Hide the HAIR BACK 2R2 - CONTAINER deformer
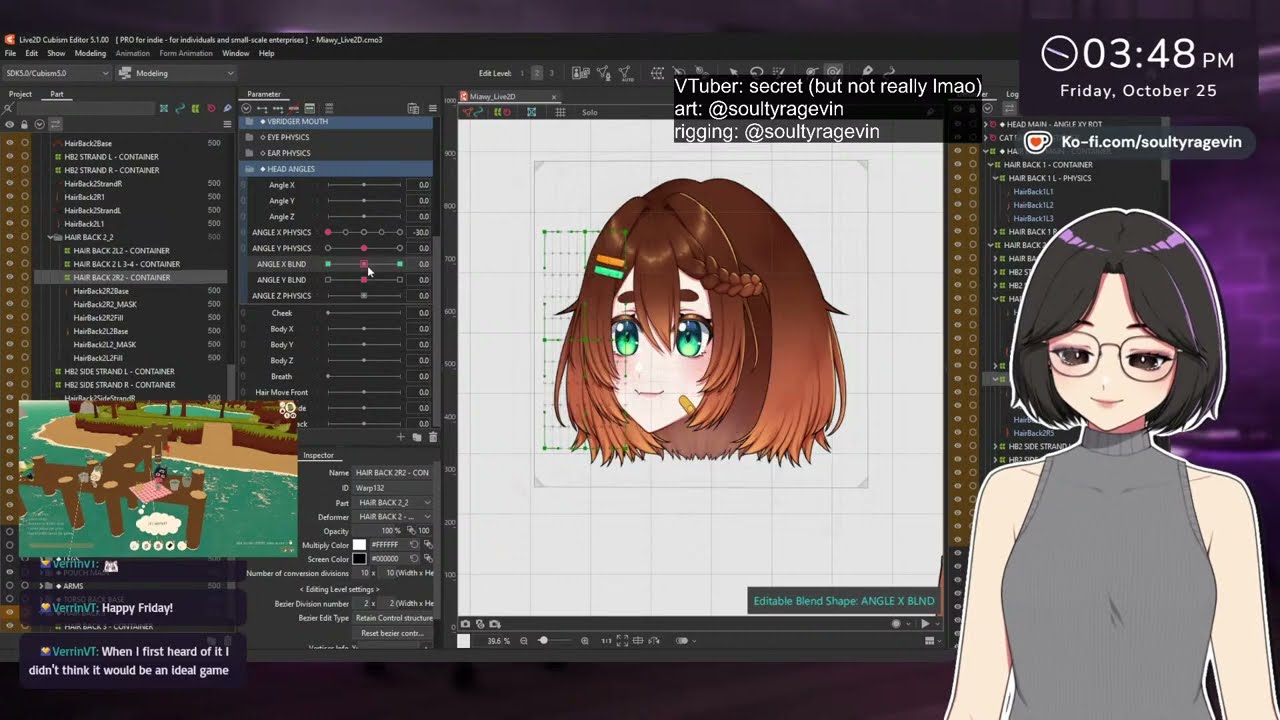The width and height of the screenshot is (1280, 720). point(10,277)
